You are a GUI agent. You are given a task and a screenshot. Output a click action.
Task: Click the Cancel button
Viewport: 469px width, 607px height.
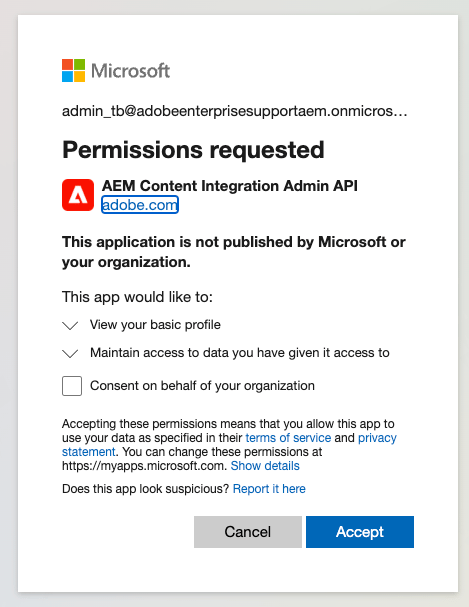point(248,532)
